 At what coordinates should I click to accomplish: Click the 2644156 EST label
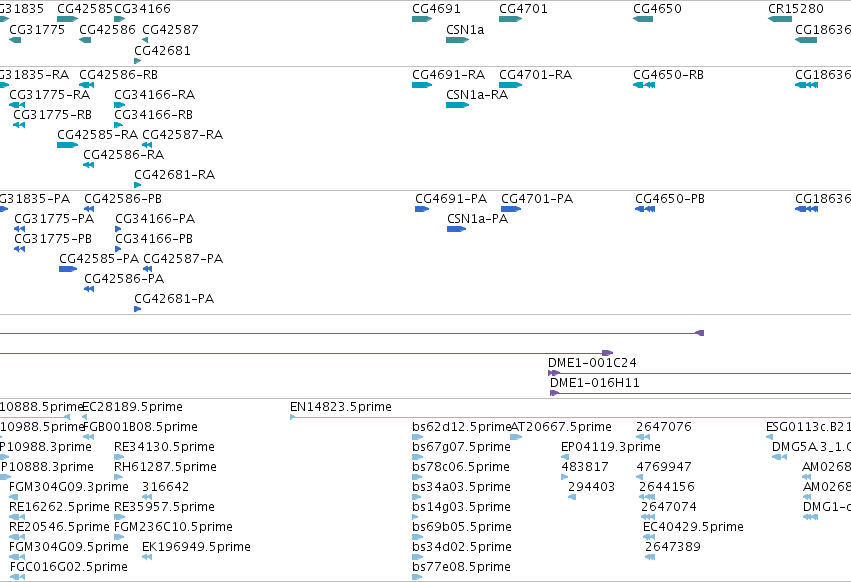coord(667,486)
